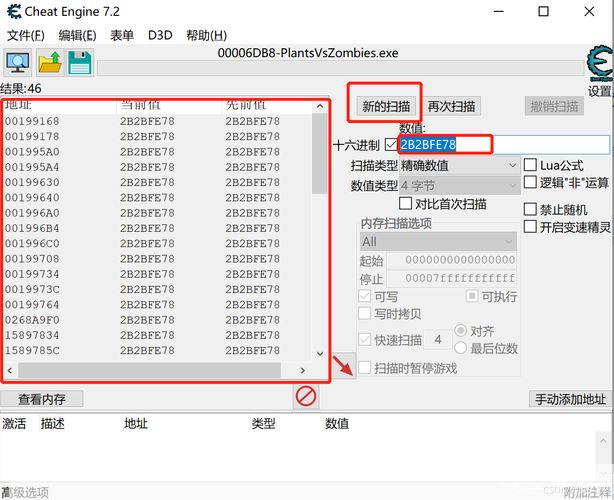Click 手动添加地址 to add address manually
The image size is (614, 500).
[x=570, y=399]
